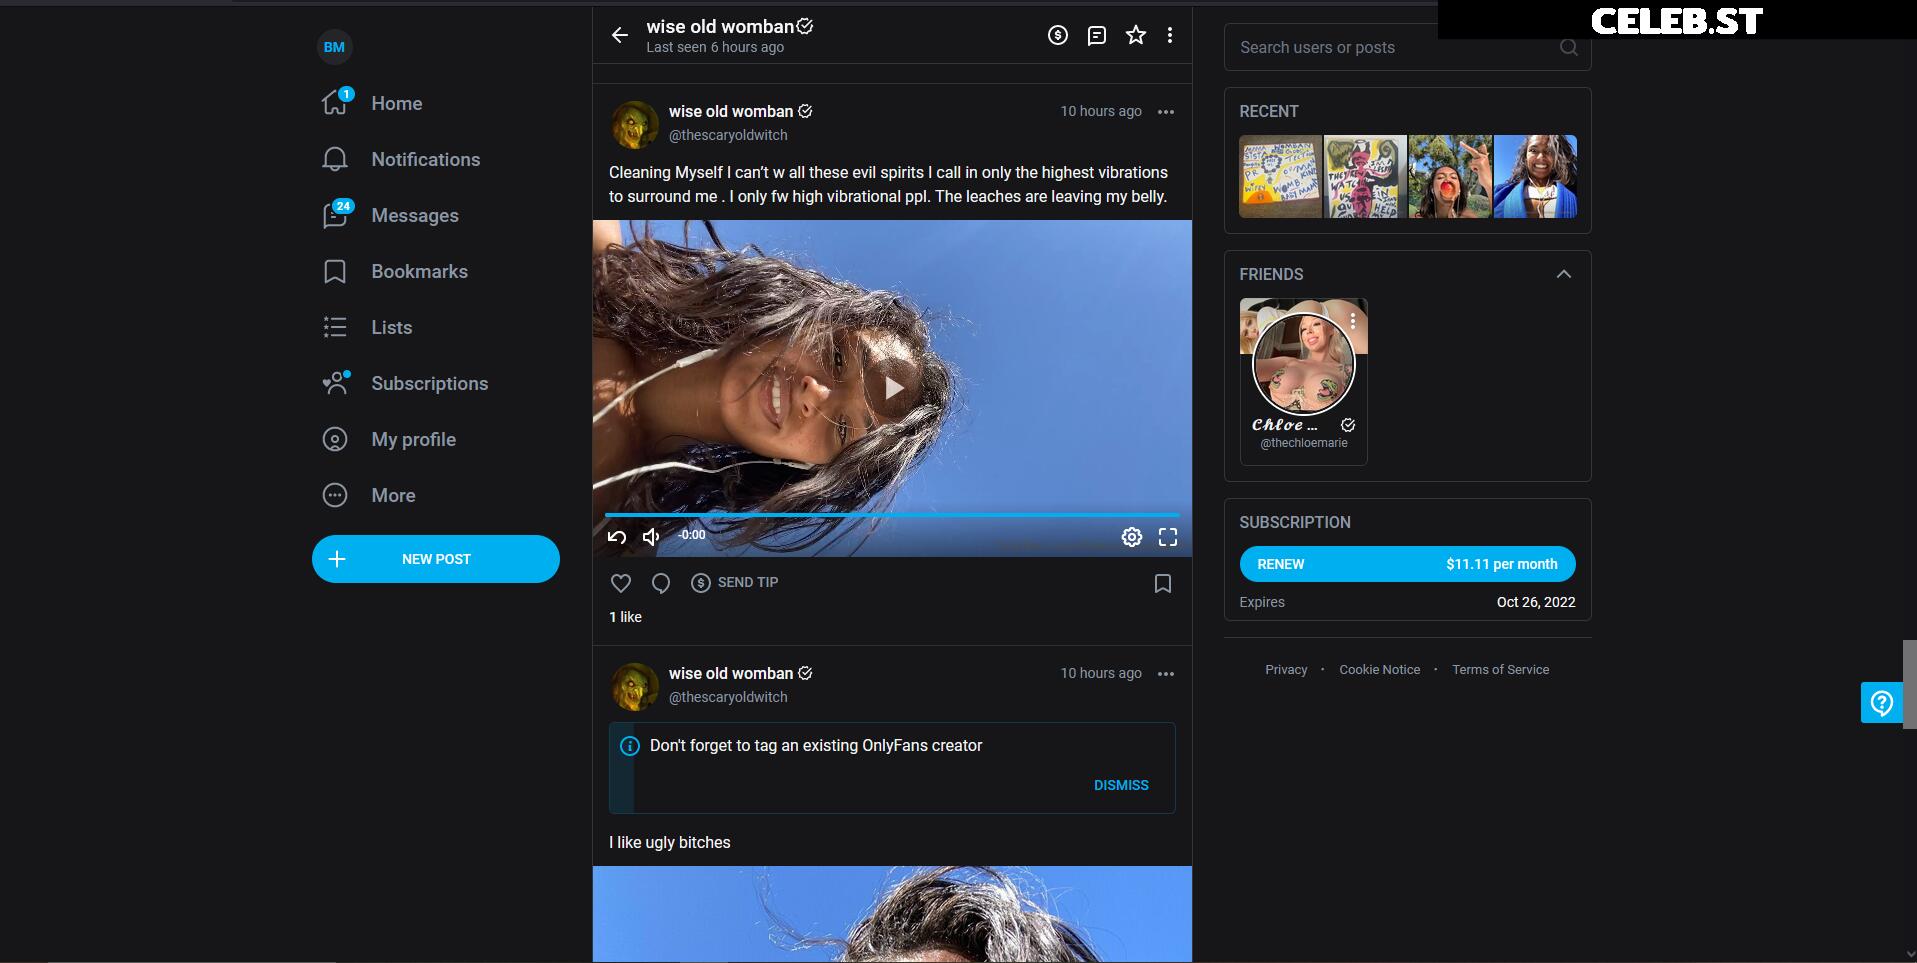Replay the video with the rewind icon

tap(617, 537)
